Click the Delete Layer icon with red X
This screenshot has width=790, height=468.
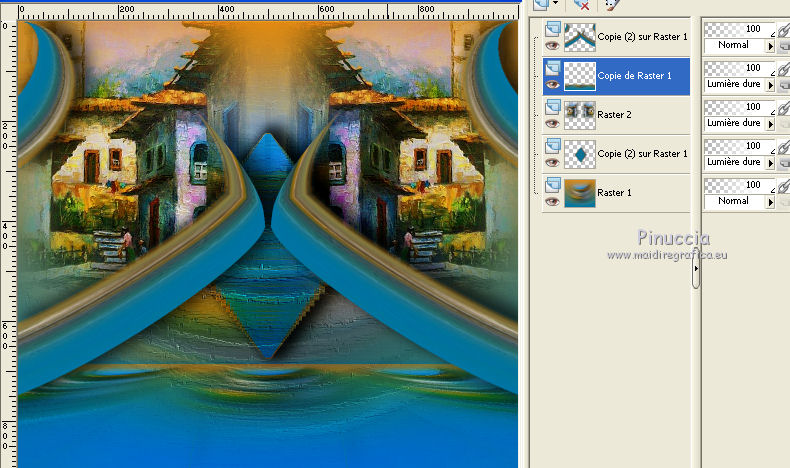tap(581, 5)
